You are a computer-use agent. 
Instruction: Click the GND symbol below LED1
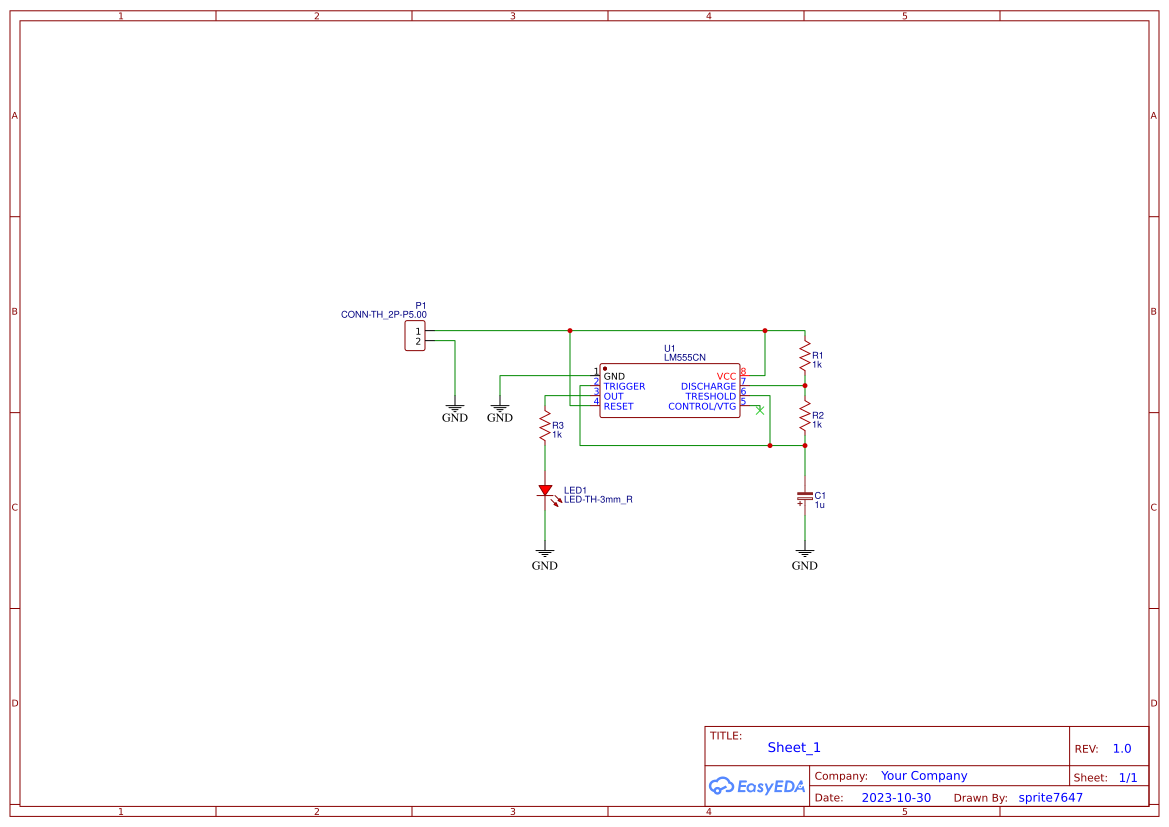click(545, 550)
